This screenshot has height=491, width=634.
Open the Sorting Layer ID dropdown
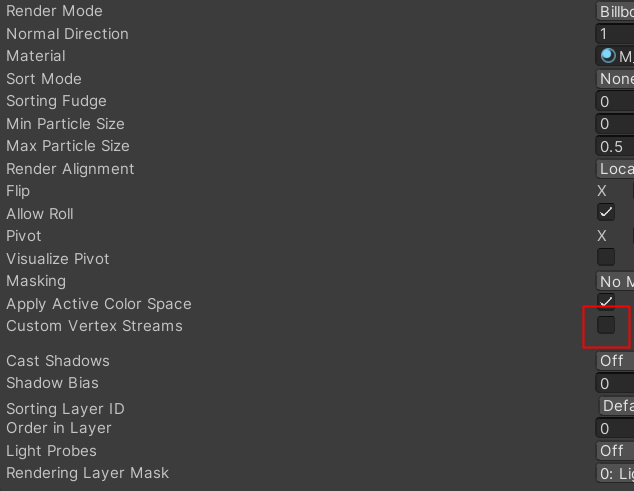pyautogui.click(x=616, y=406)
